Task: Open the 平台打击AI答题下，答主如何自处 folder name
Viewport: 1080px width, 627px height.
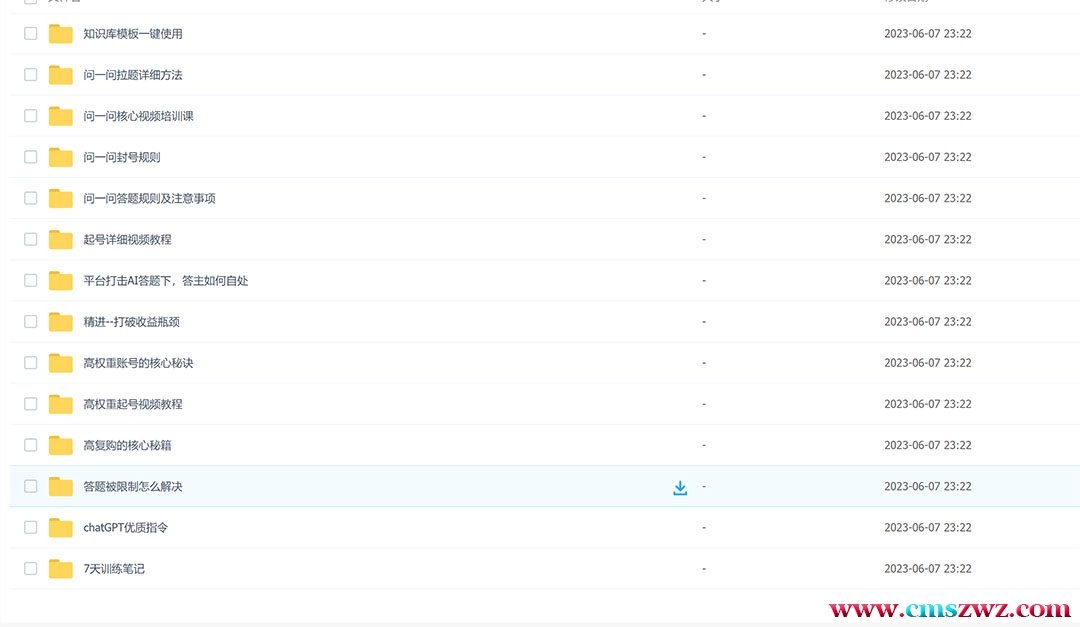Action: pyautogui.click(x=165, y=281)
